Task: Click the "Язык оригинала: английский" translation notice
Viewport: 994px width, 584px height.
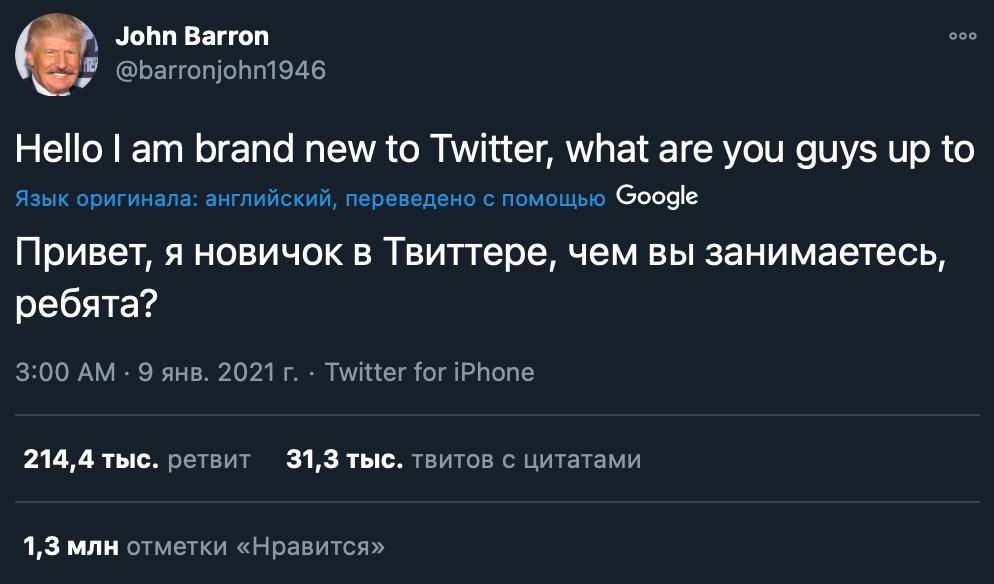Action: coord(173,199)
